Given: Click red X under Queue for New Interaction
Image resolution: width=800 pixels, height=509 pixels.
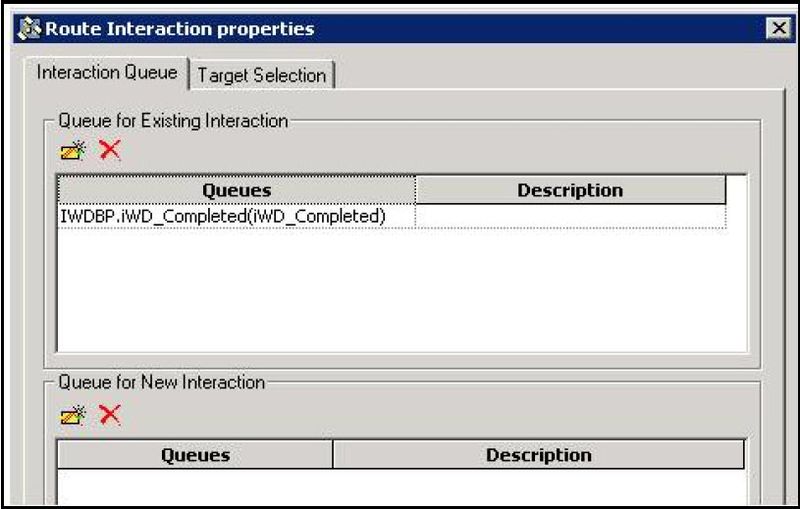Looking at the screenshot, I should click(x=110, y=415).
